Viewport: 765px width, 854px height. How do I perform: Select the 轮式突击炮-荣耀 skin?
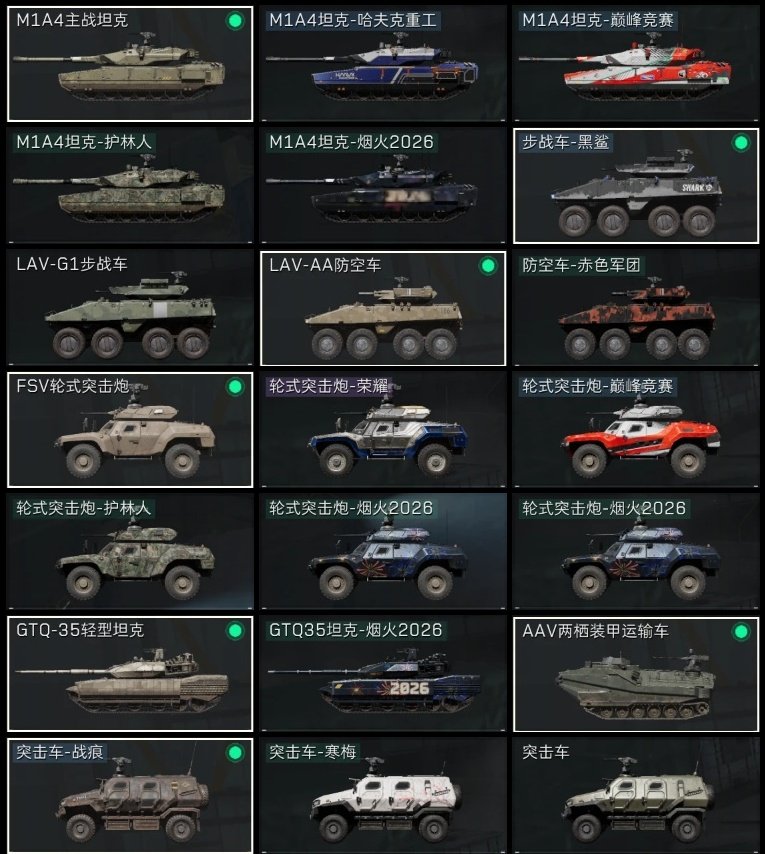pyautogui.click(x=383, y=430)
